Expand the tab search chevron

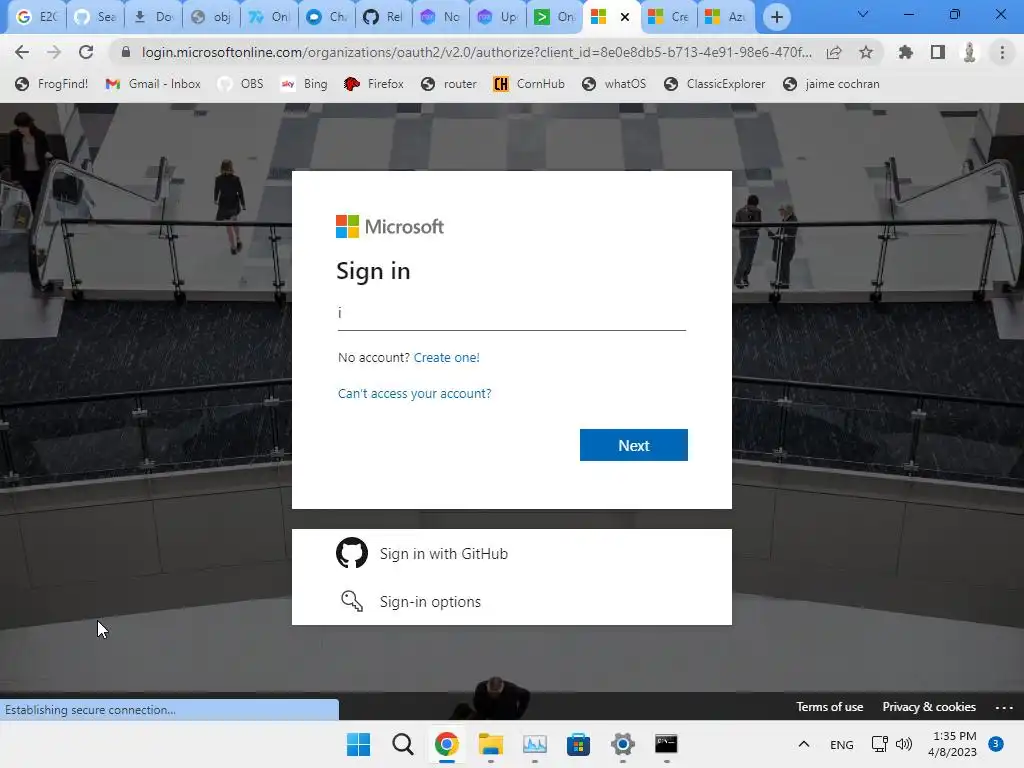863,14
